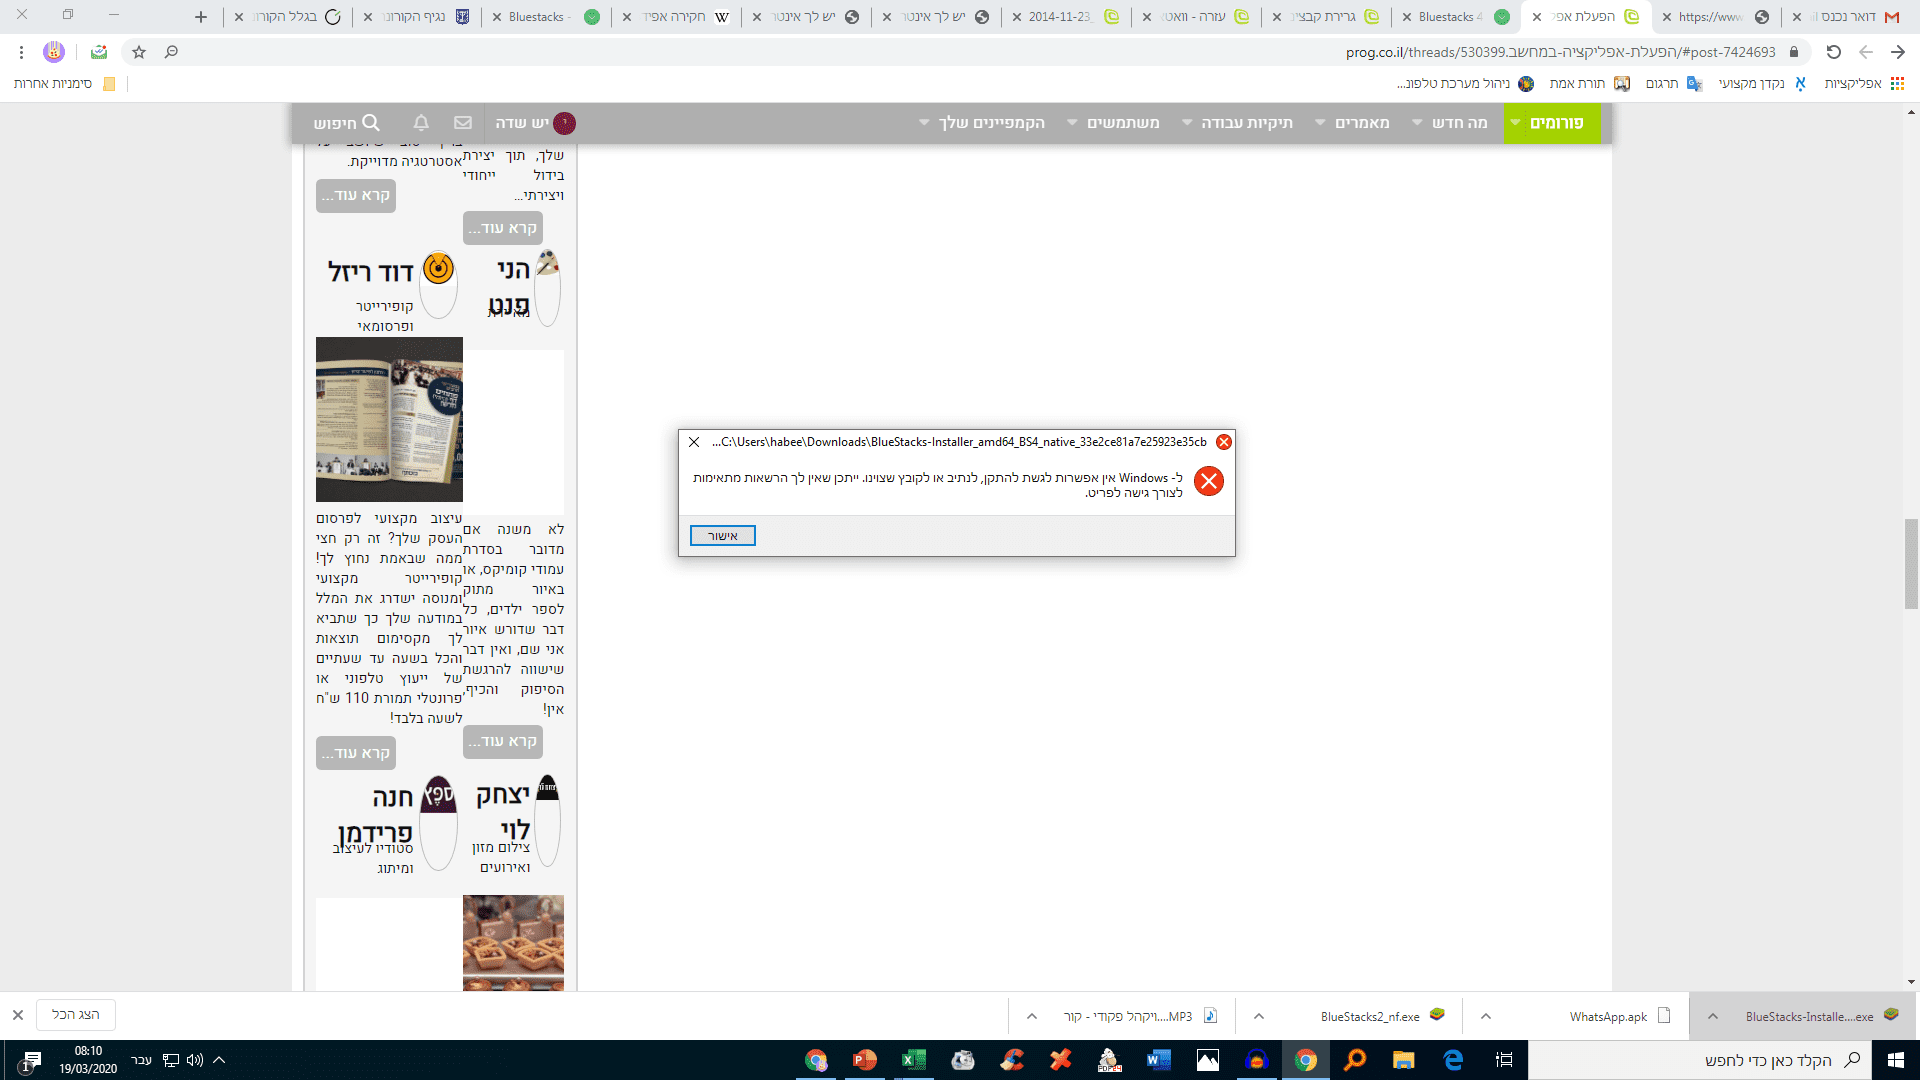Open Word from the taskbar

click(x=1158, y=1060)
